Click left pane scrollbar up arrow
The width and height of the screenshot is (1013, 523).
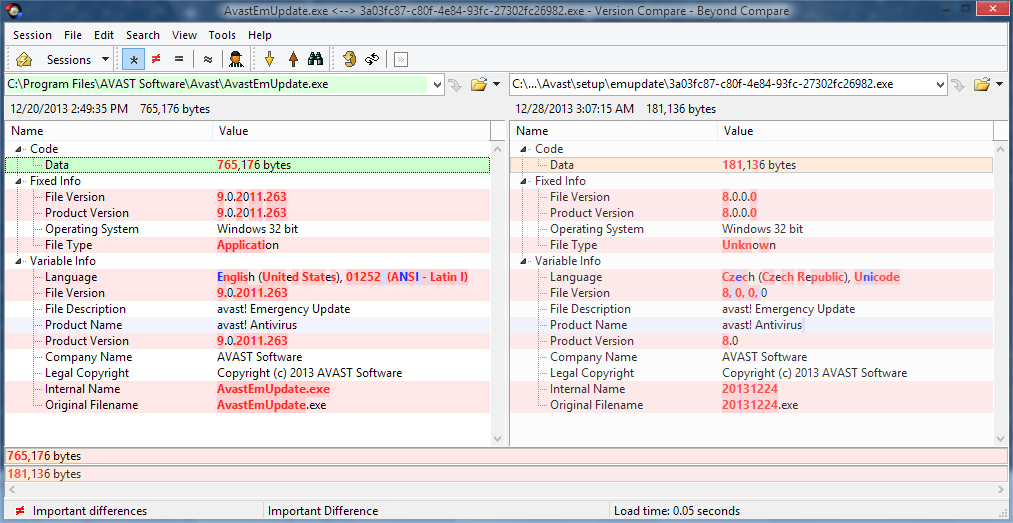click(497, 148)
